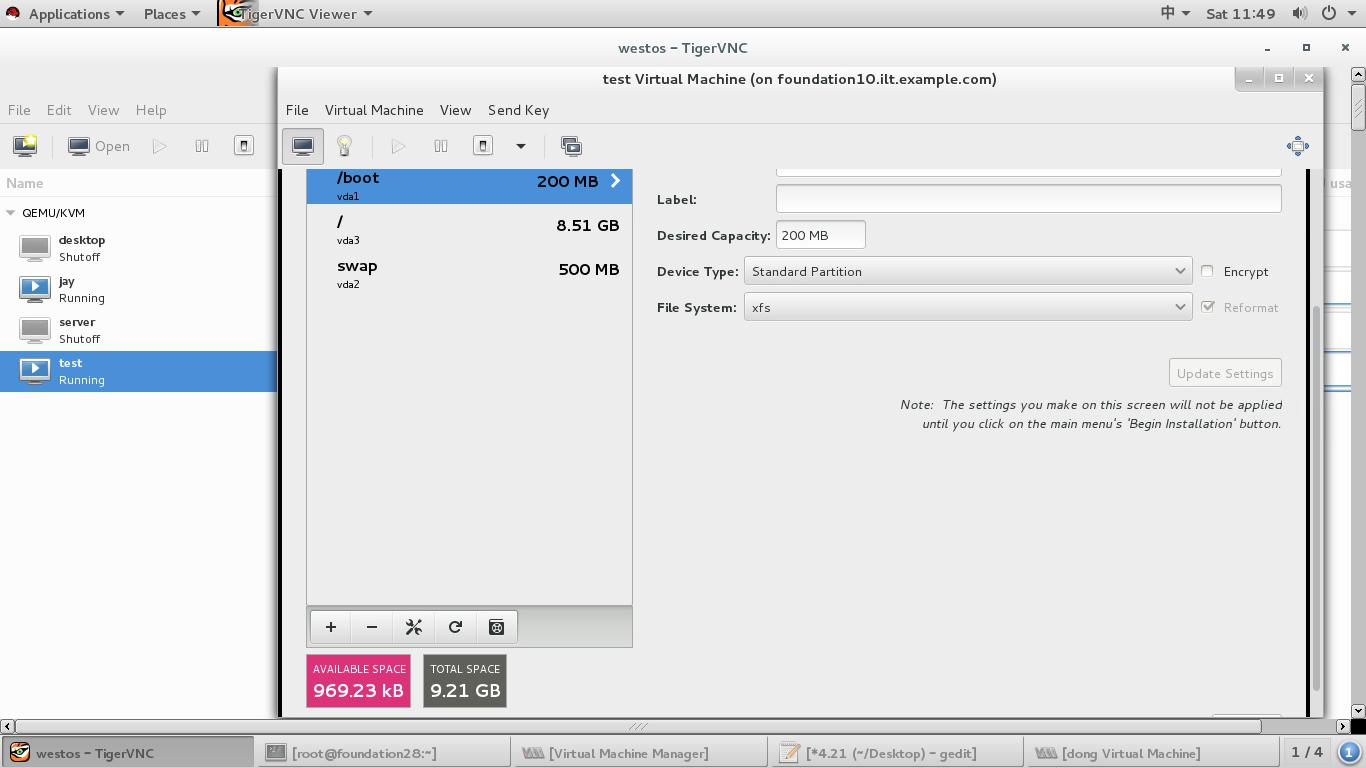Click the manage snapshots toolbar icon
The height and width of the screenshot is (768, 1366).
click(571, 146)
